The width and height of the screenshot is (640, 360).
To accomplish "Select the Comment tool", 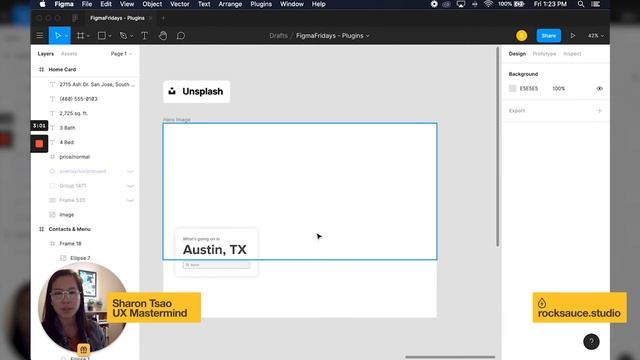I will pos(181,36).
